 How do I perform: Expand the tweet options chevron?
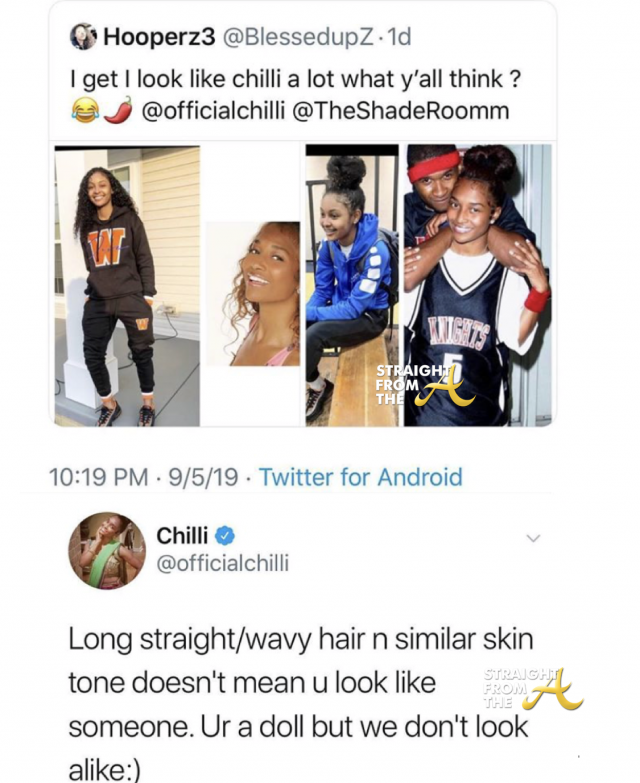coord(534,538)
